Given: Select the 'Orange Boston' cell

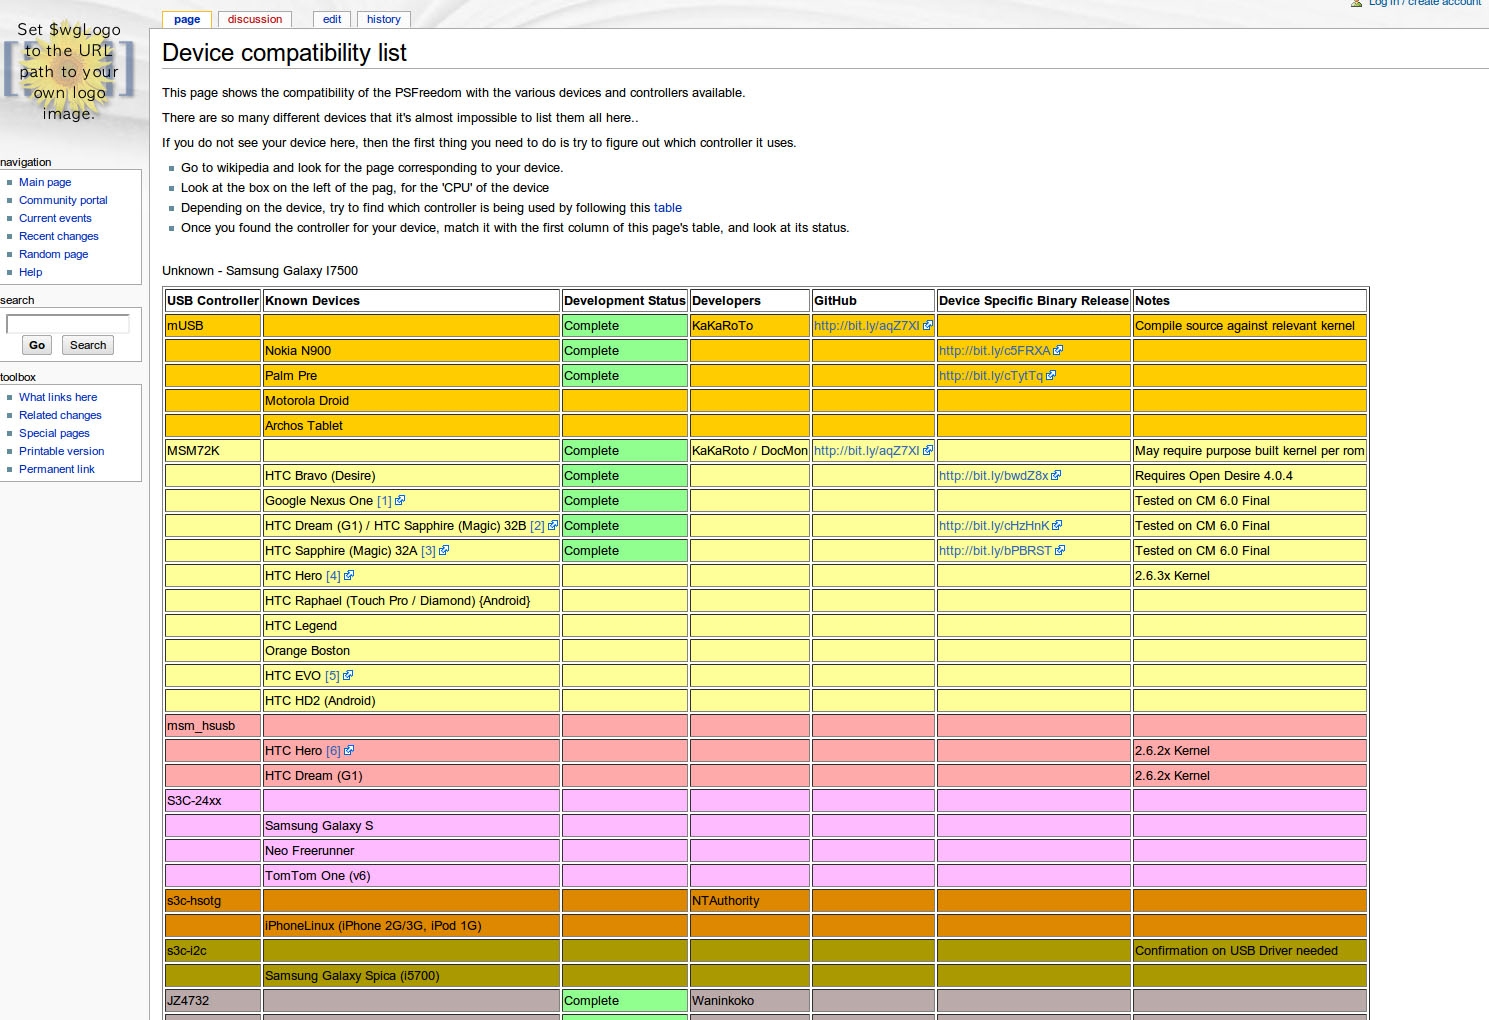Looking at the screenshot, I should tap(411, 651).
